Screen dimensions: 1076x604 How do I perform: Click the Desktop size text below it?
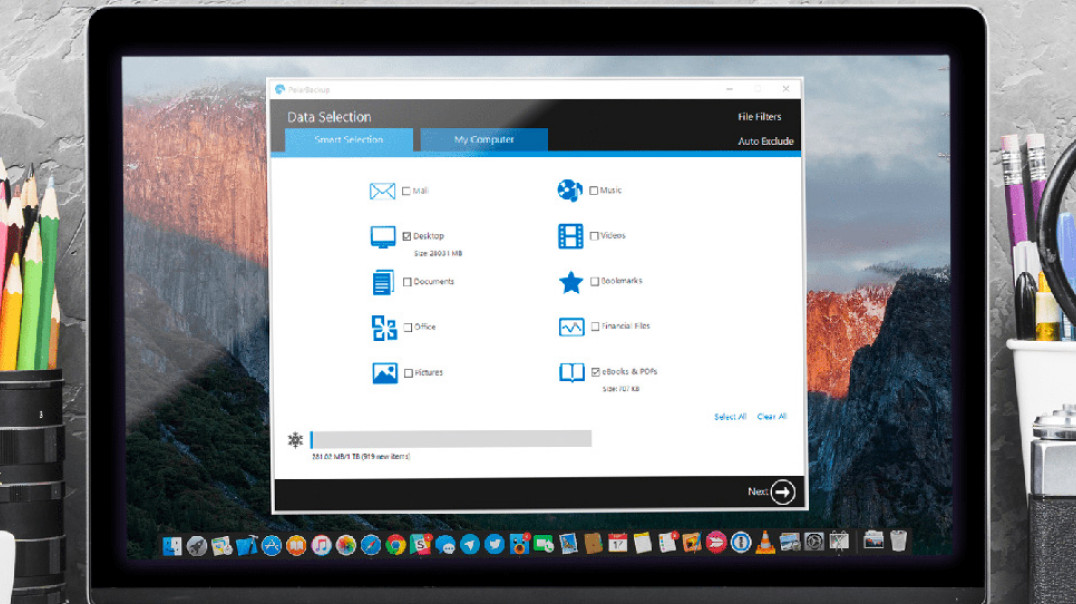(x=438, y=253)
